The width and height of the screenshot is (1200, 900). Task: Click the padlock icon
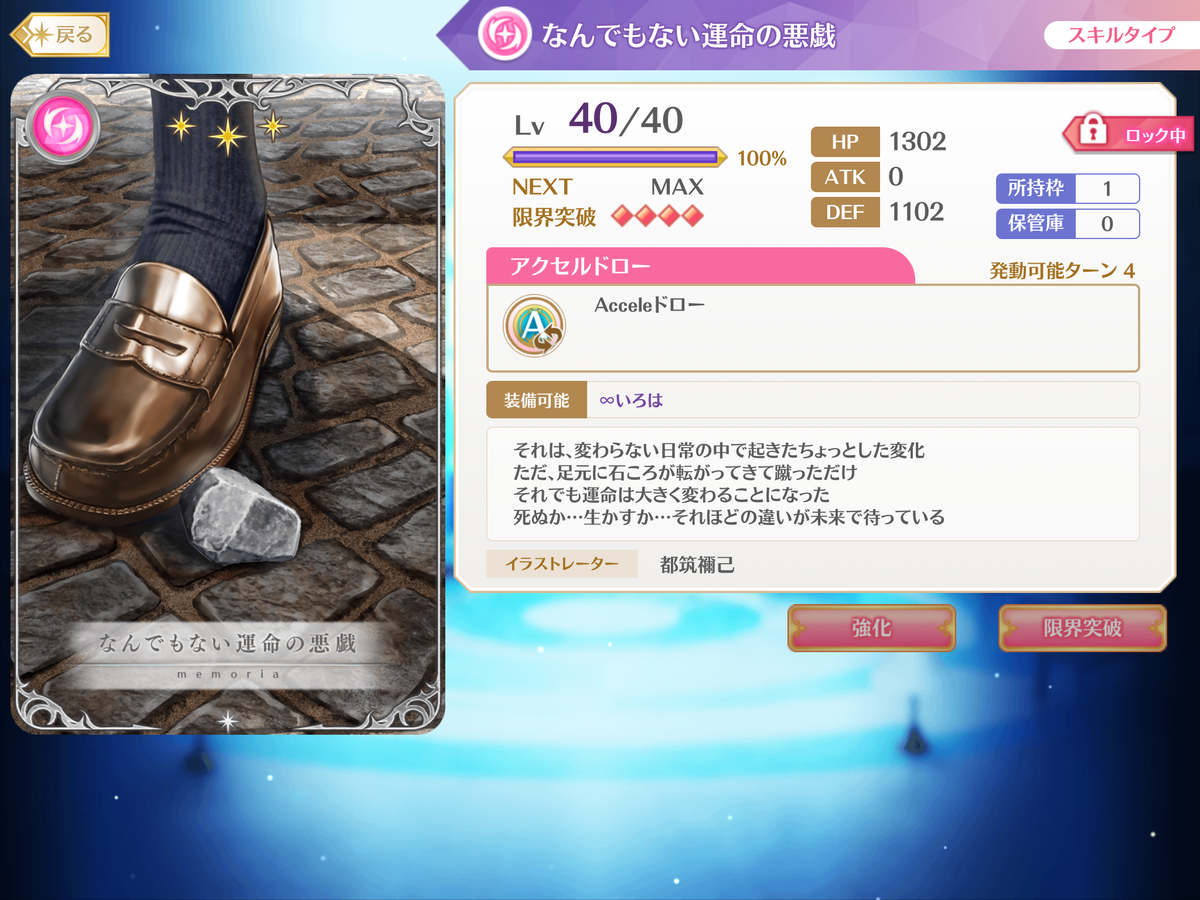pyautogui.click(x=1094, y=133)
